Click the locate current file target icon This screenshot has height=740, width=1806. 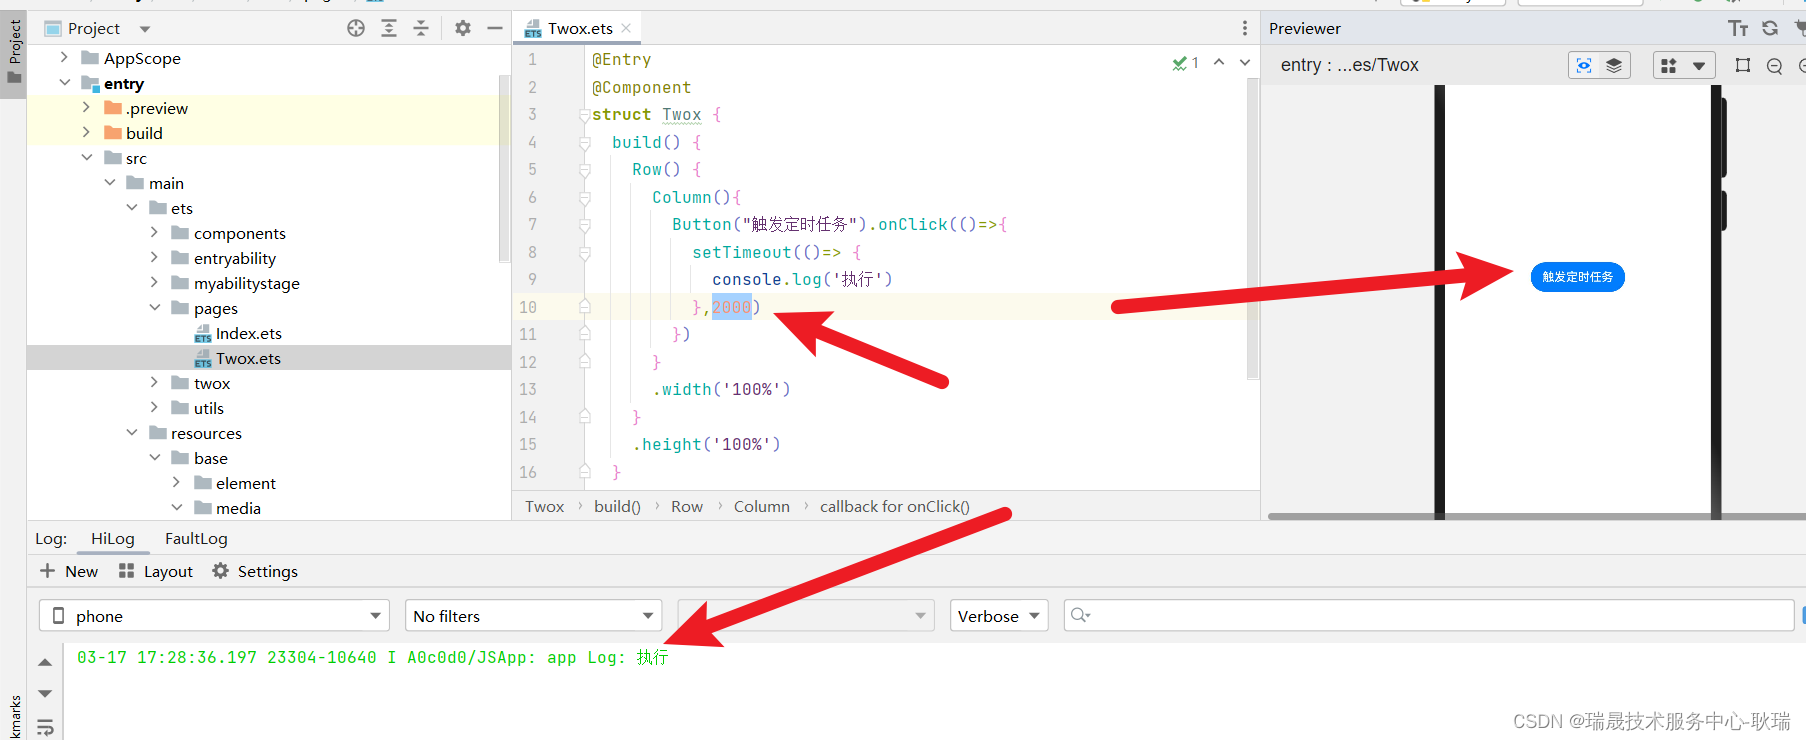pos(356,28)
